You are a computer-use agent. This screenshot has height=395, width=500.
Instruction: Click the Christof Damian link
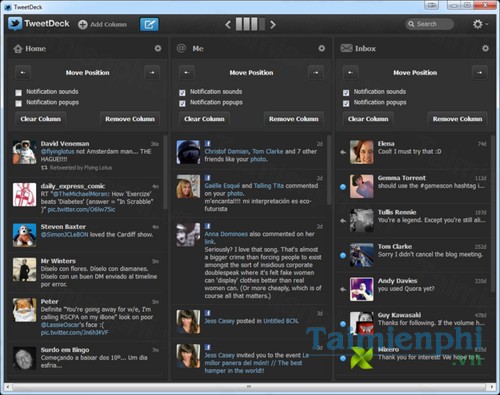pyautogui.click(x=227, y=152)
